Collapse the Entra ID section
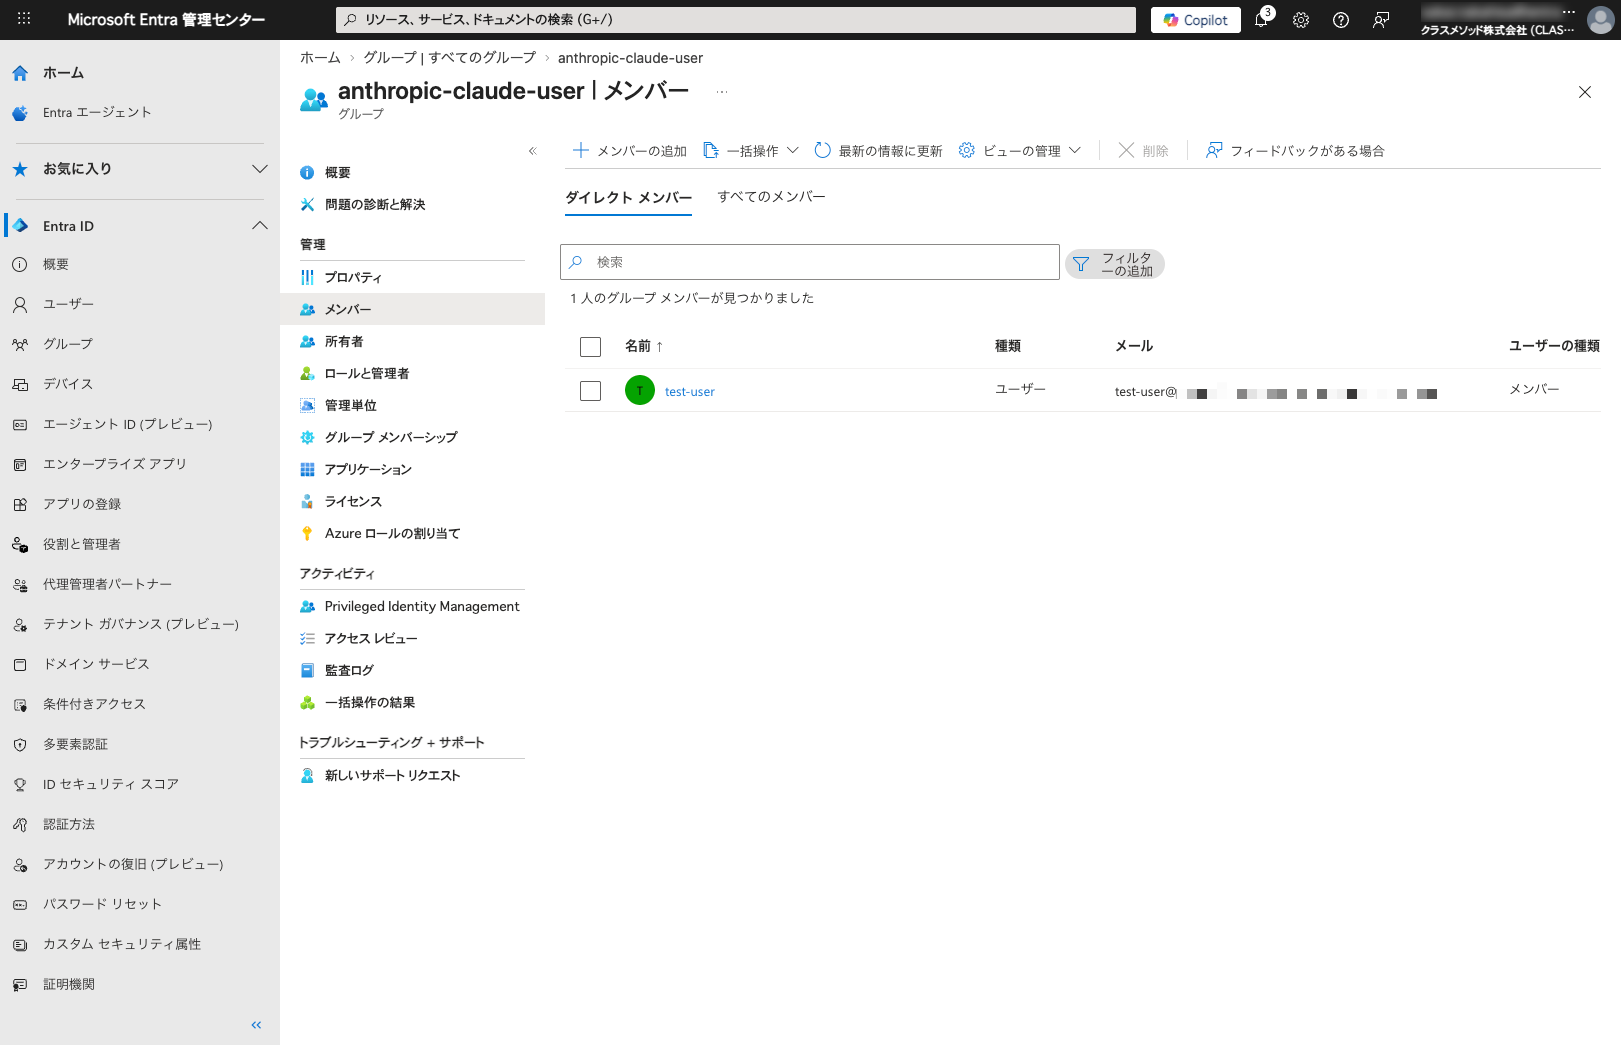This screenshot has height=1045, width=1621. 259,226
